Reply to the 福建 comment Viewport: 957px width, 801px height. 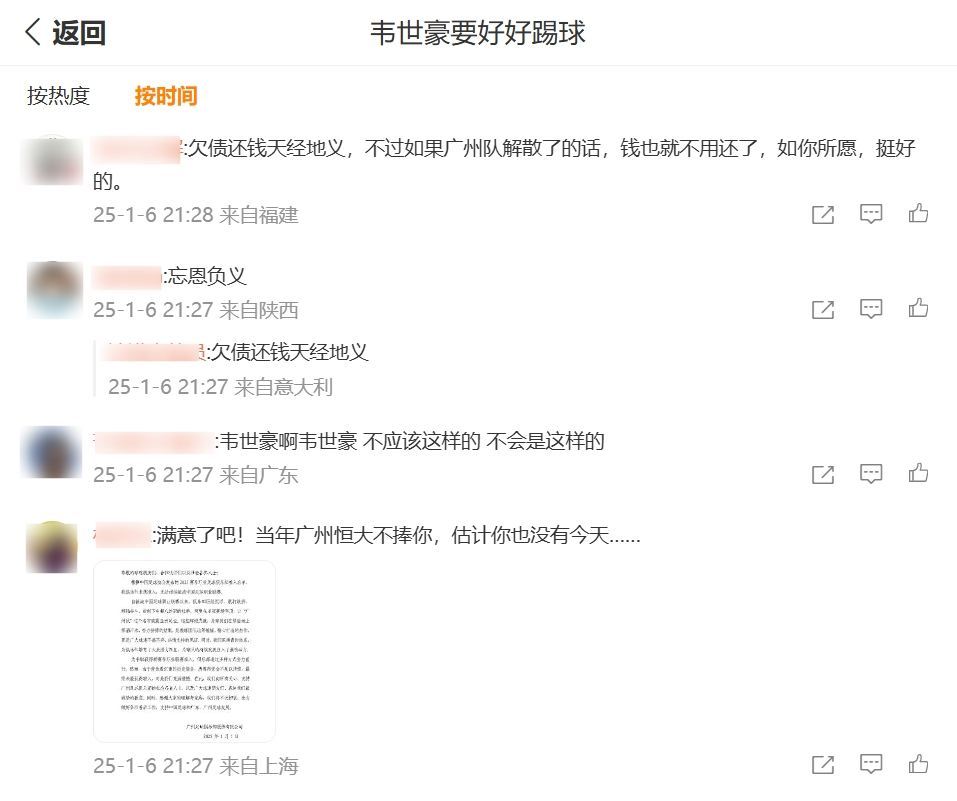pyautogui.click(x=871, y=214)
